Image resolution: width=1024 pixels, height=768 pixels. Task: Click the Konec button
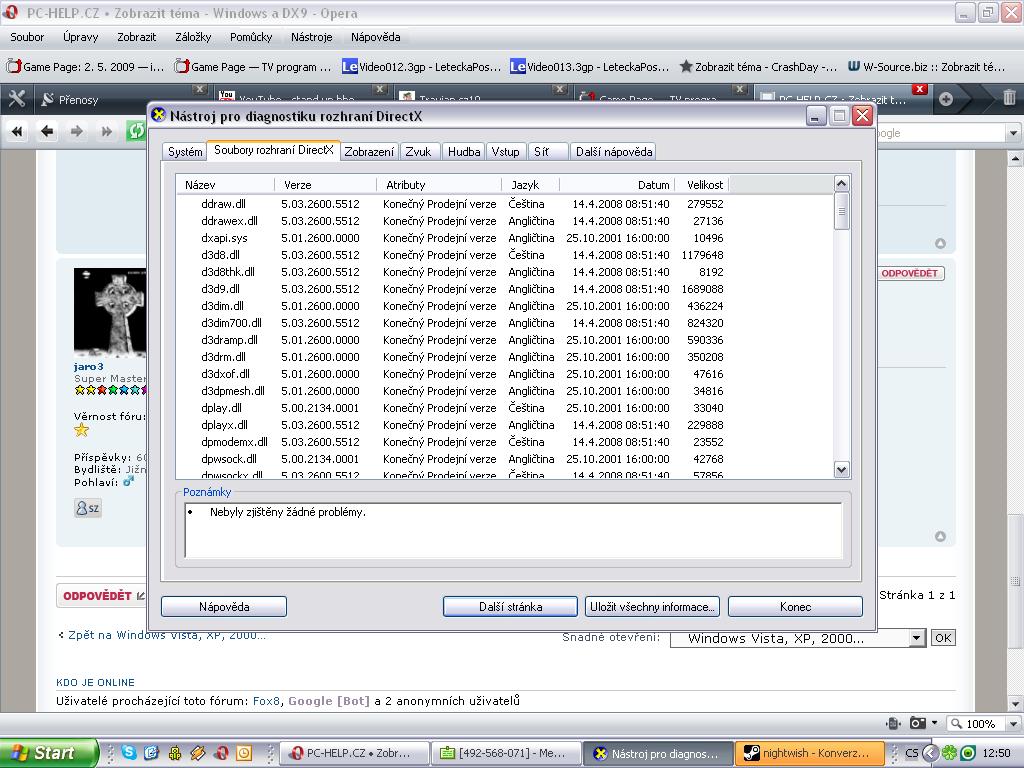tap(795, 607)
